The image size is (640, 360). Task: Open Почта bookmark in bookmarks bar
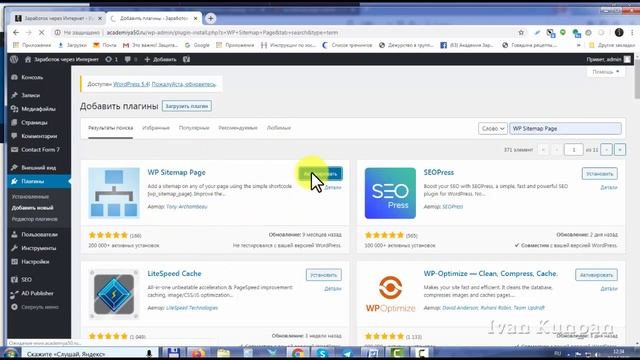pos(105,45)
